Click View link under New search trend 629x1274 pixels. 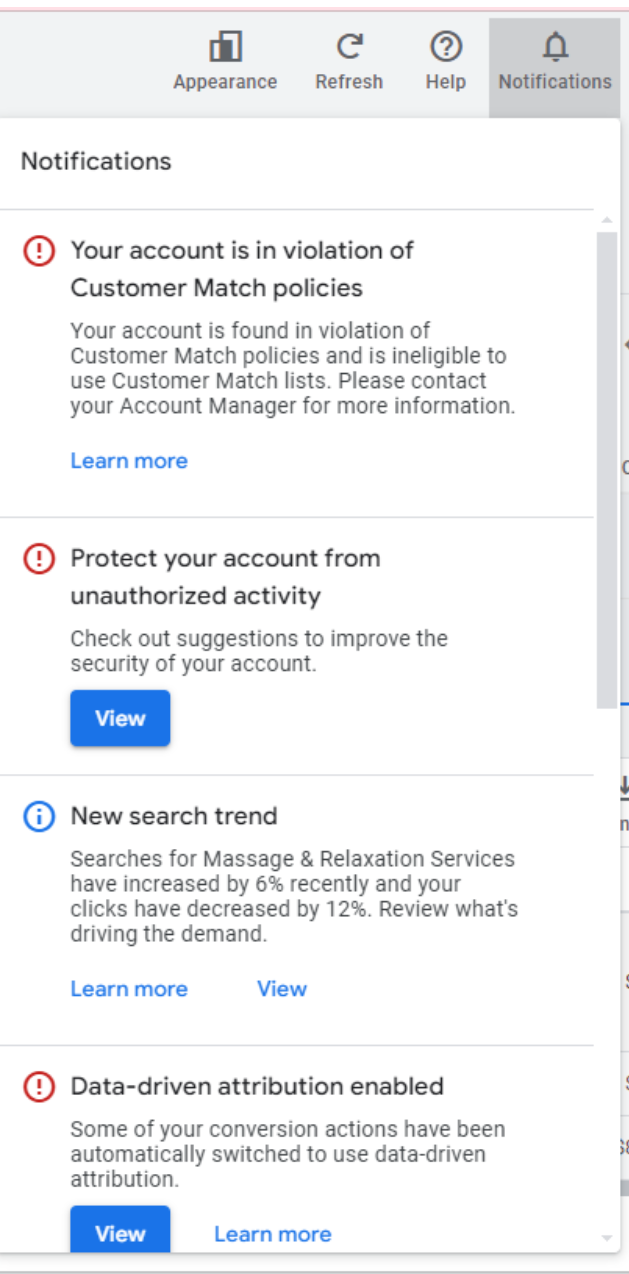[281, 989]
